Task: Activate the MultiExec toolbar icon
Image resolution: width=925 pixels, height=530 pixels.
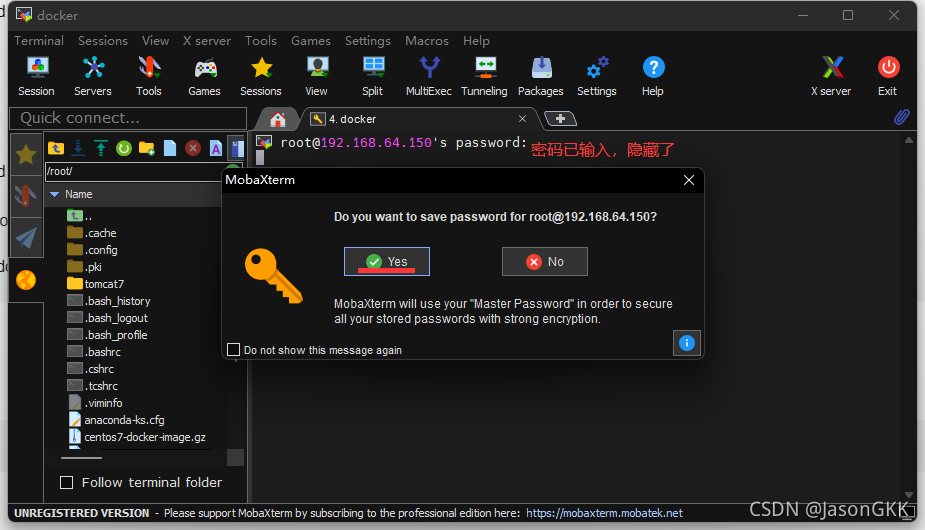Action: [429, 76]
